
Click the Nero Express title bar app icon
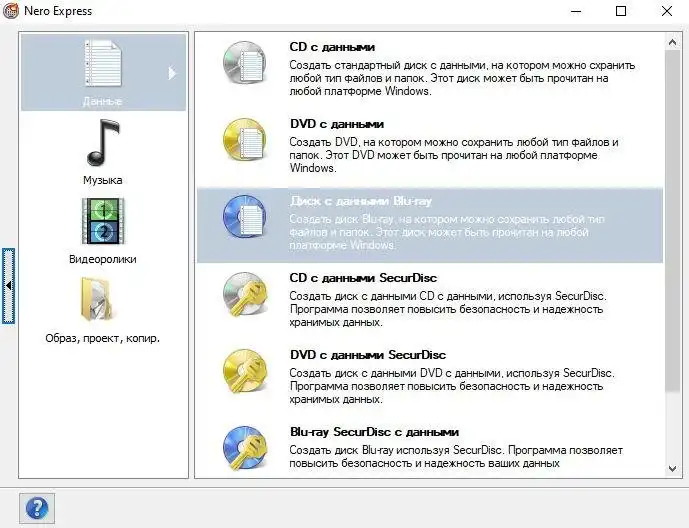point(11,11)
